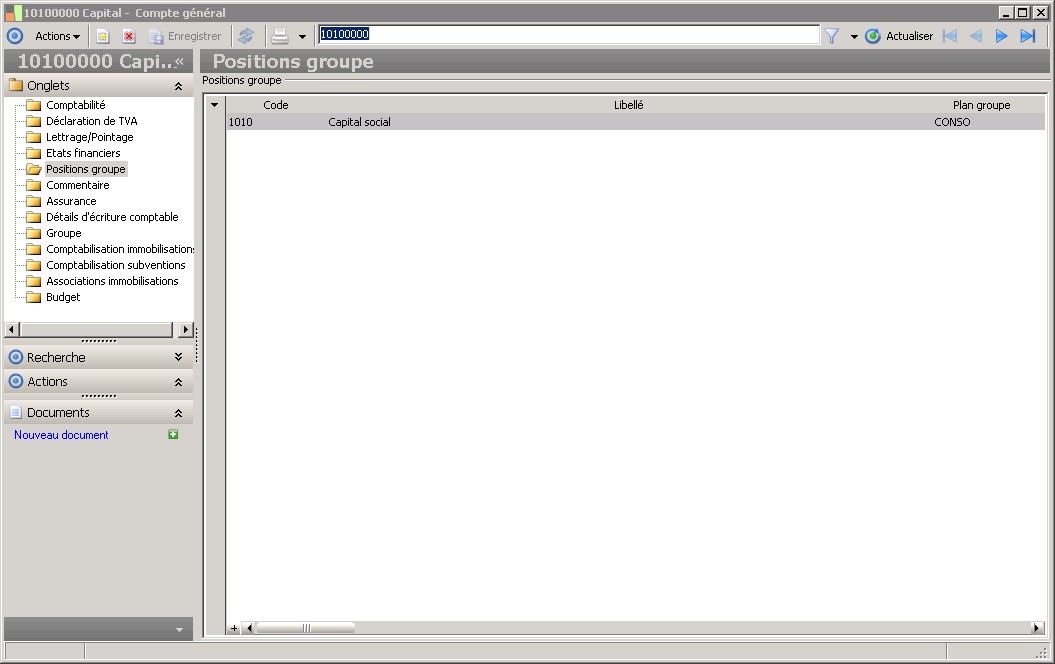Viewport: 1055px width, 664px height.
Task: Collapse the Documents section
Action: click(178, 413)
